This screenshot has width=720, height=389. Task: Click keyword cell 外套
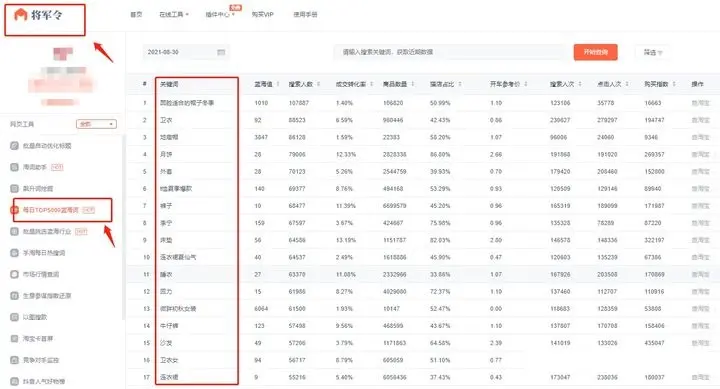[166, 171]
